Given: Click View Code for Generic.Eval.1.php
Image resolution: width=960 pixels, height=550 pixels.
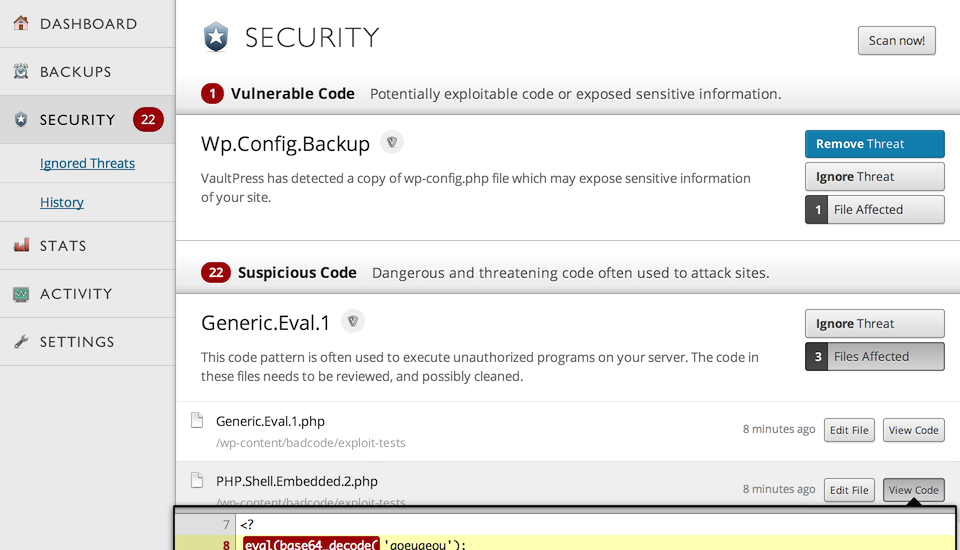Looking at the screenshot, I should click(x=913, y=430).
